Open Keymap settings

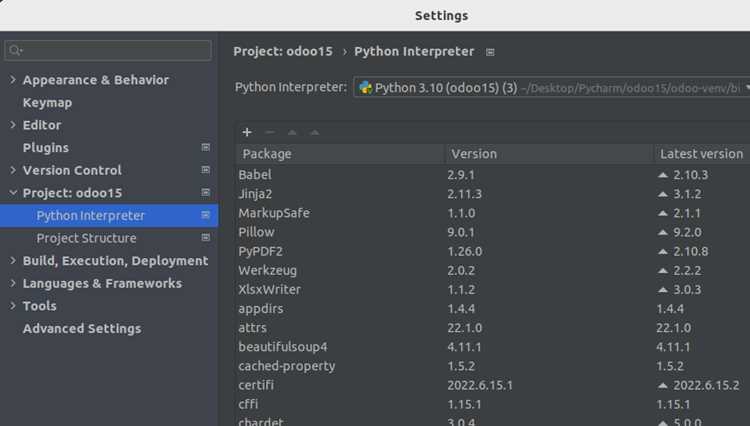click(x=47, y=103)
